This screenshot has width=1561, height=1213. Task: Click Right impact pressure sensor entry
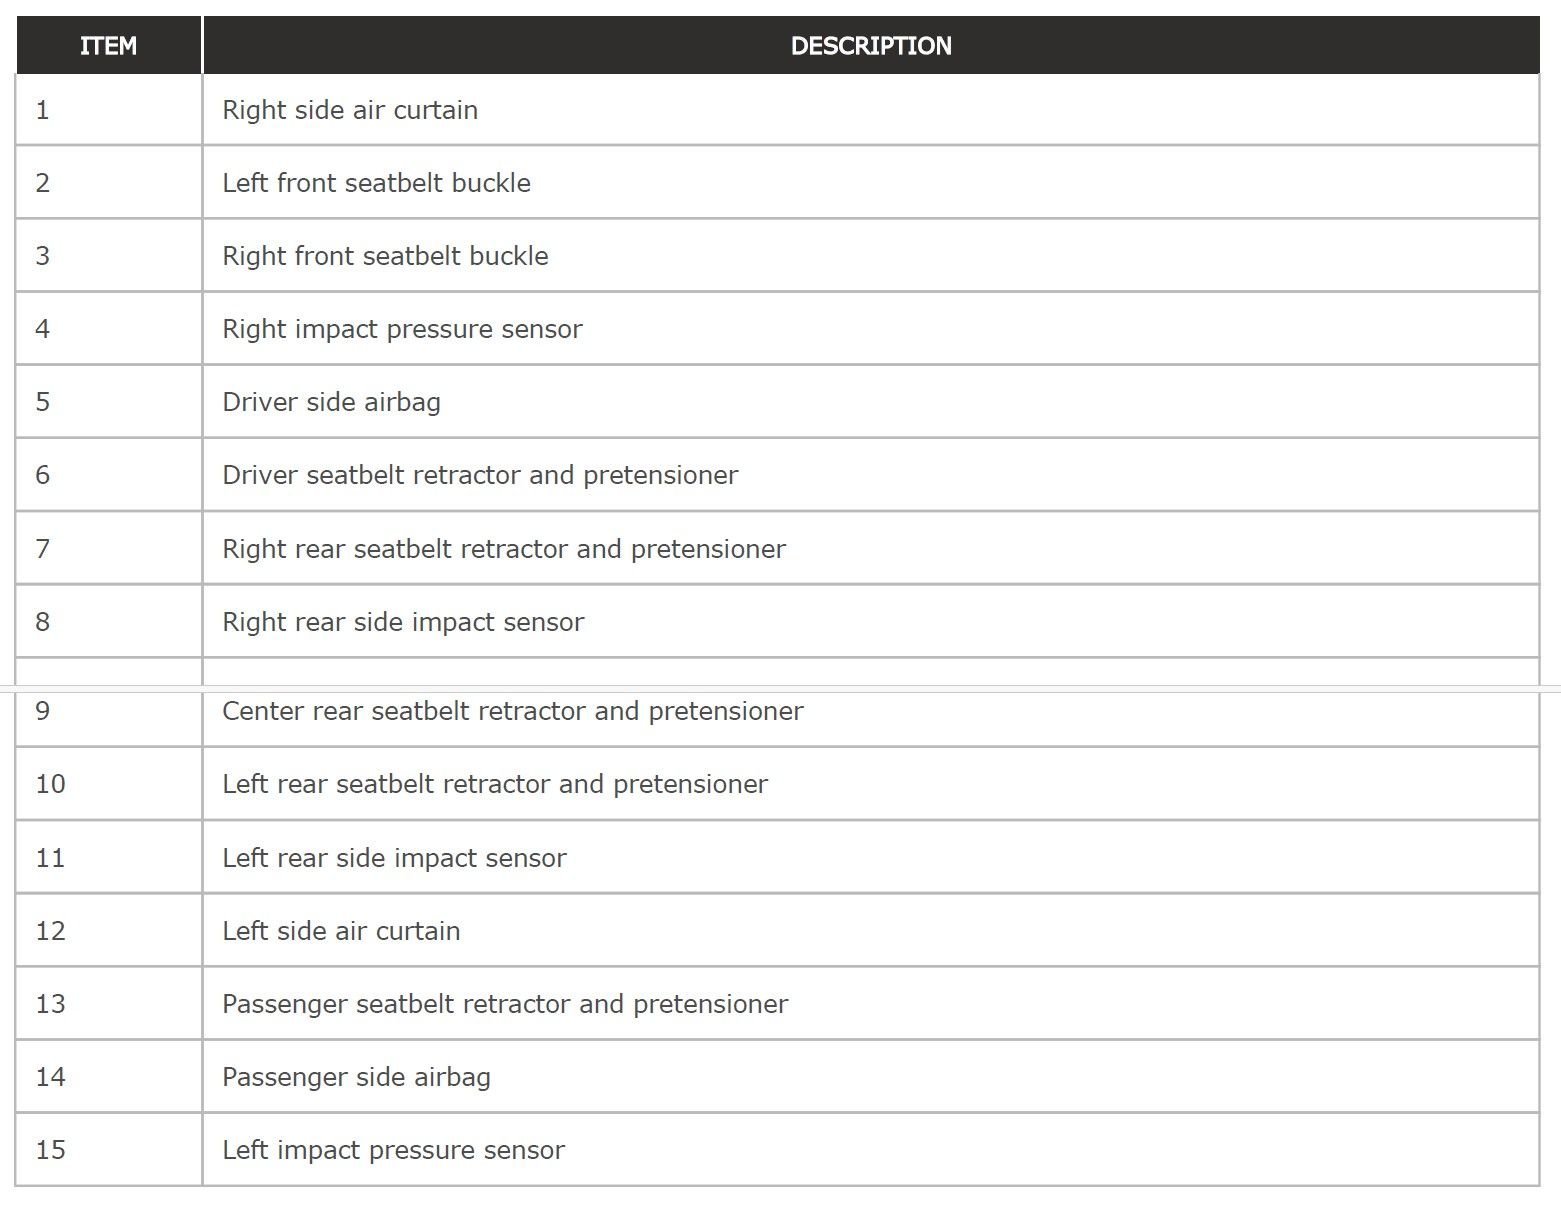pyautogui.click(x=402, y=329)
